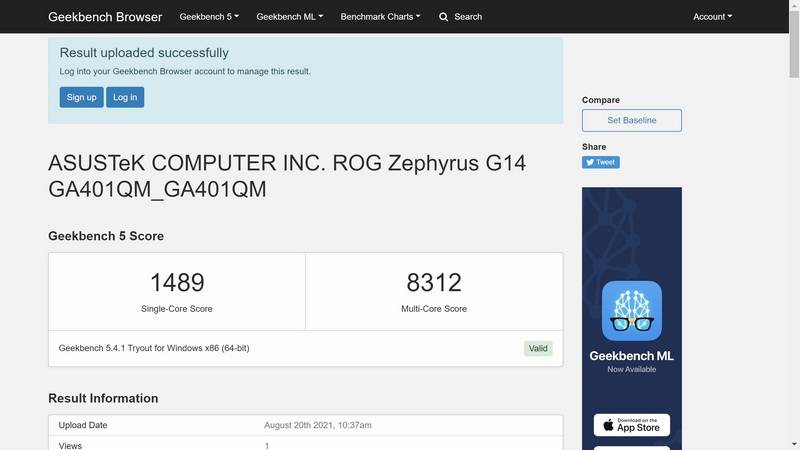Open the Account dropdown menu
The image size is (800, 450).
[x=712, y=17]
